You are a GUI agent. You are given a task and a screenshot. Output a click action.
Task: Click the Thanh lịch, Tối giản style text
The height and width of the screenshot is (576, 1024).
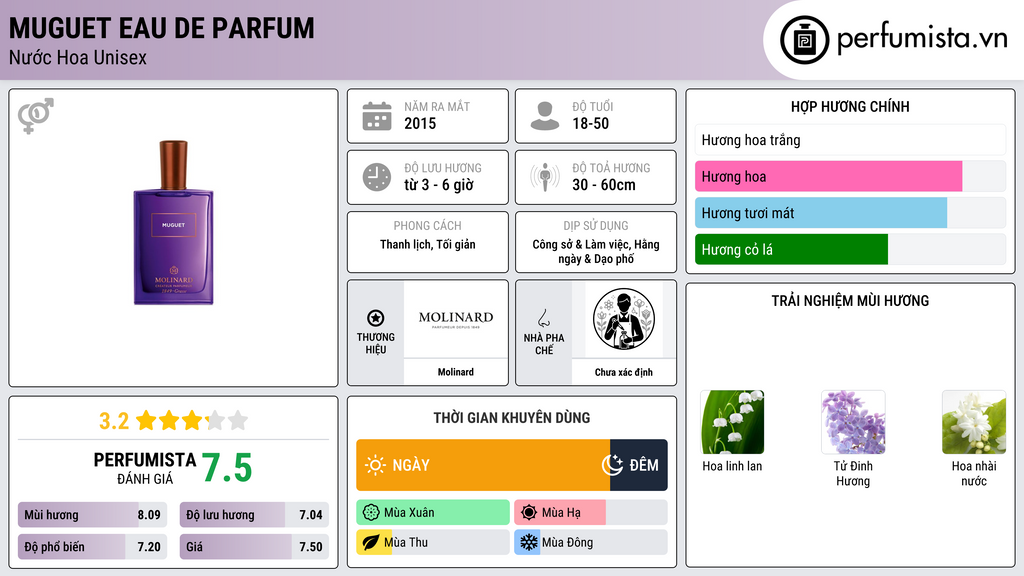point(428,244)
